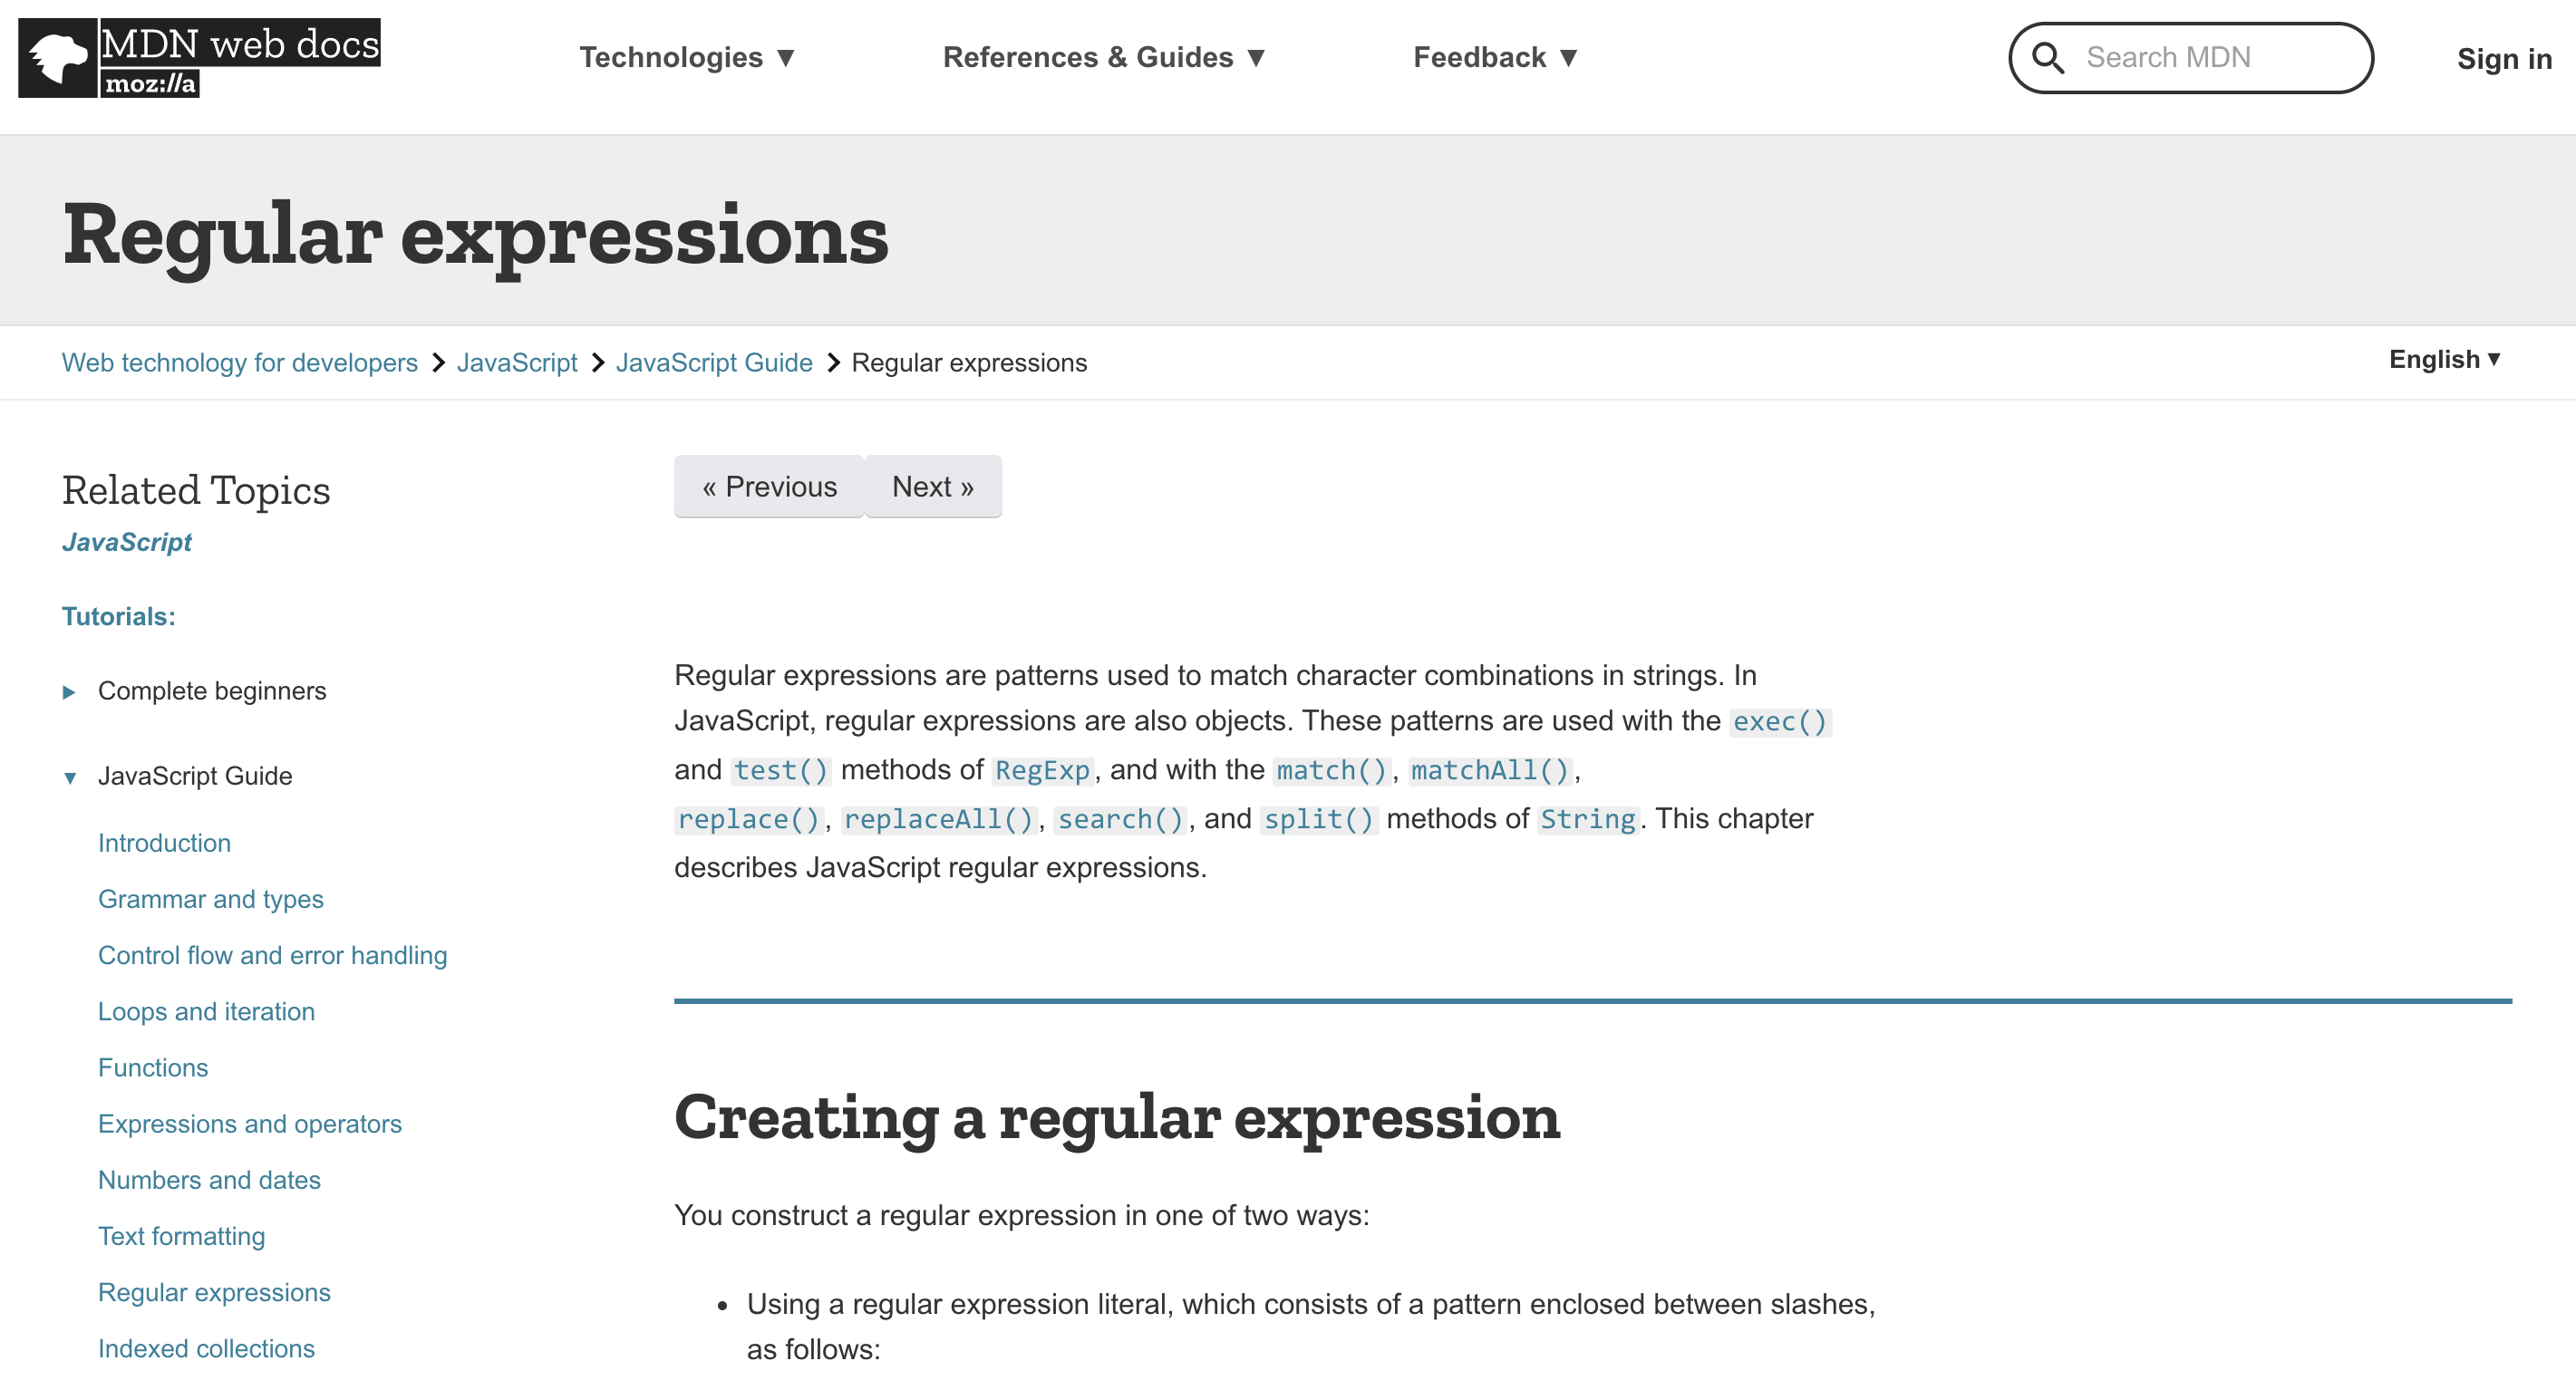Open the Feedback menu

pyautogui.click(x=1495, y=58)
